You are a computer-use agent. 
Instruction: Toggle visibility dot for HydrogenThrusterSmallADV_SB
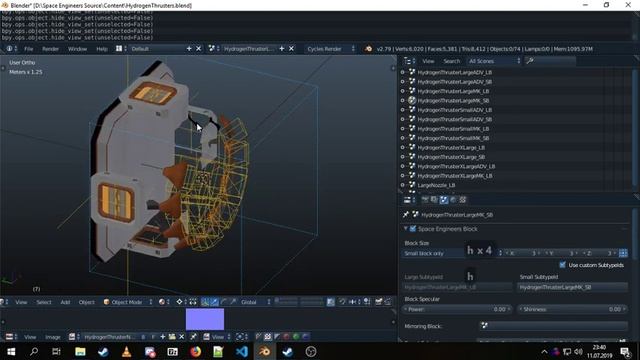402,119
